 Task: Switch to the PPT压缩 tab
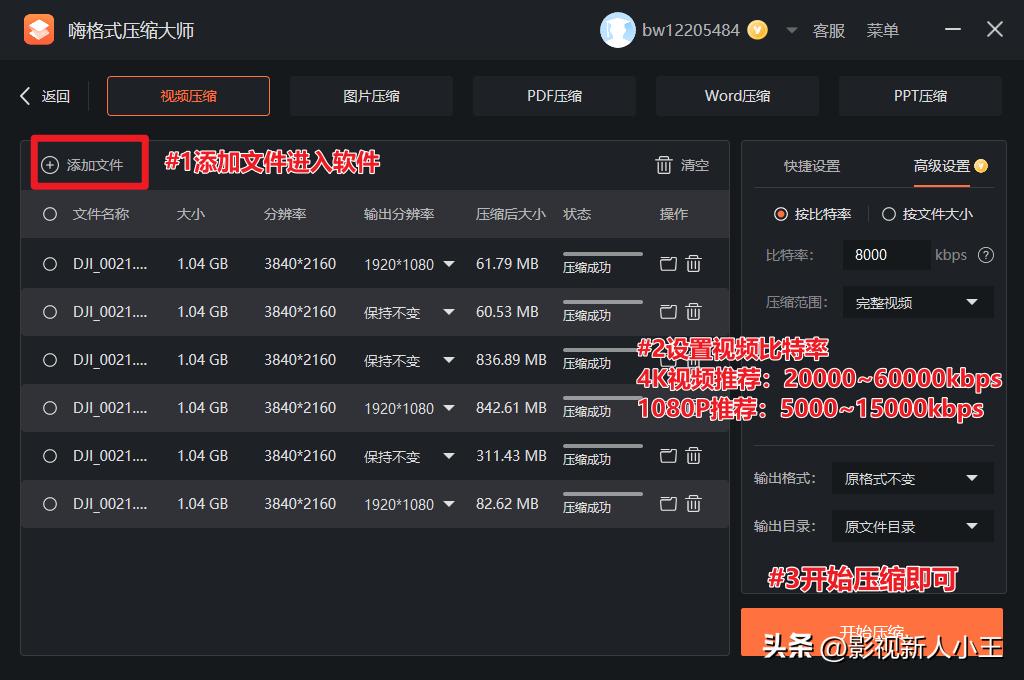click(x=920, y=96)
